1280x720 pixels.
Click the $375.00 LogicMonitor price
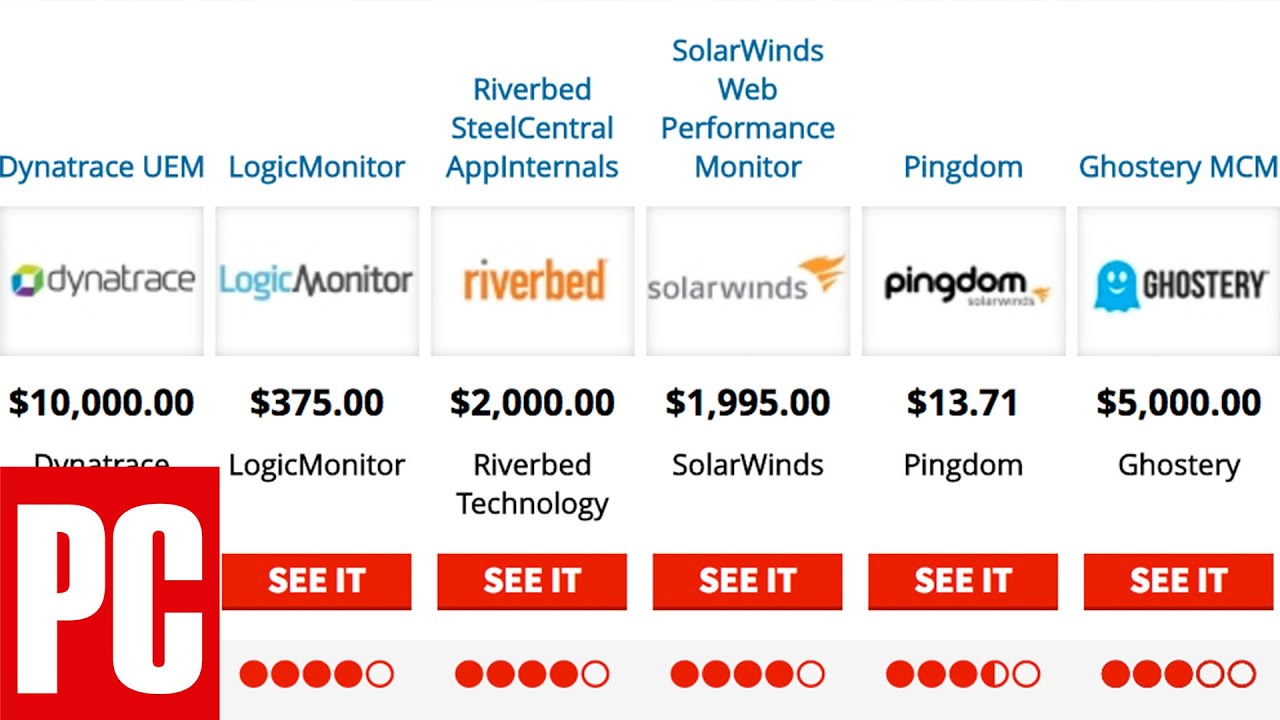[317, 403]
